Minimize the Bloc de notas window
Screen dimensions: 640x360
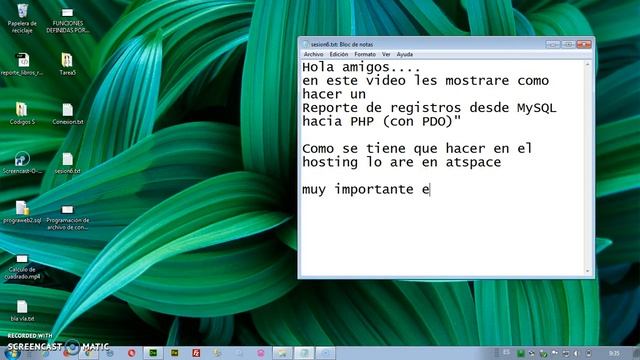point(553,44)
